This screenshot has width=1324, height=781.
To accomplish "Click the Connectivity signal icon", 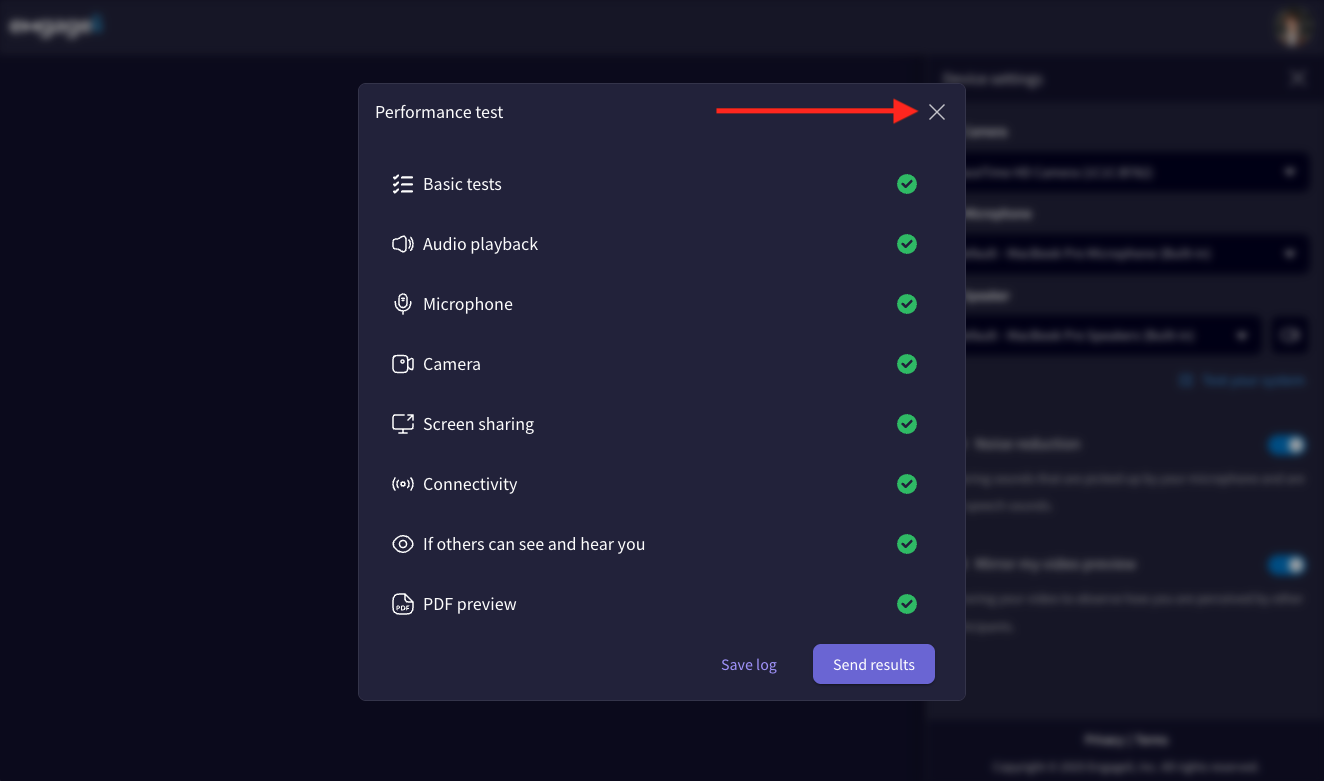I will [403, 484].
